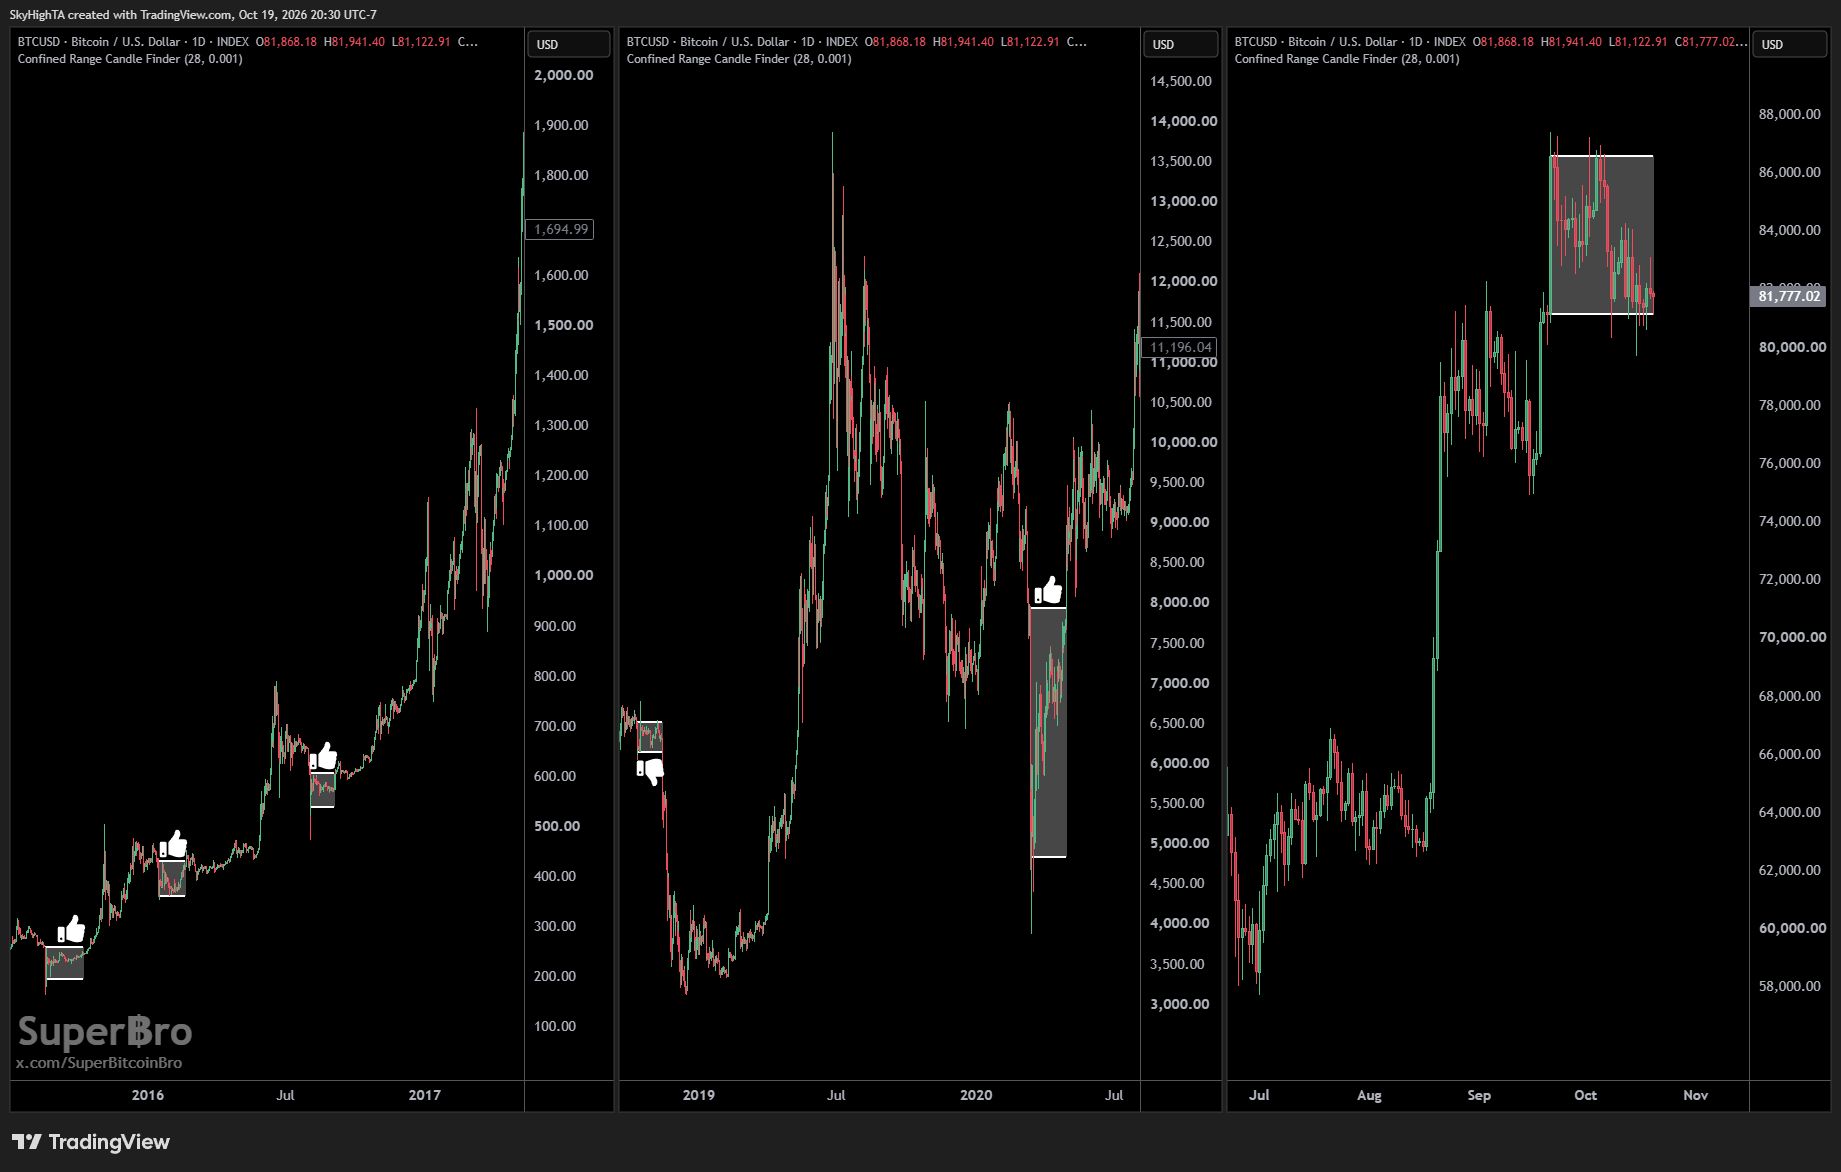
Task: Open the SkyHighTA created with TradingView.com header link
Action: coord(193,15)
